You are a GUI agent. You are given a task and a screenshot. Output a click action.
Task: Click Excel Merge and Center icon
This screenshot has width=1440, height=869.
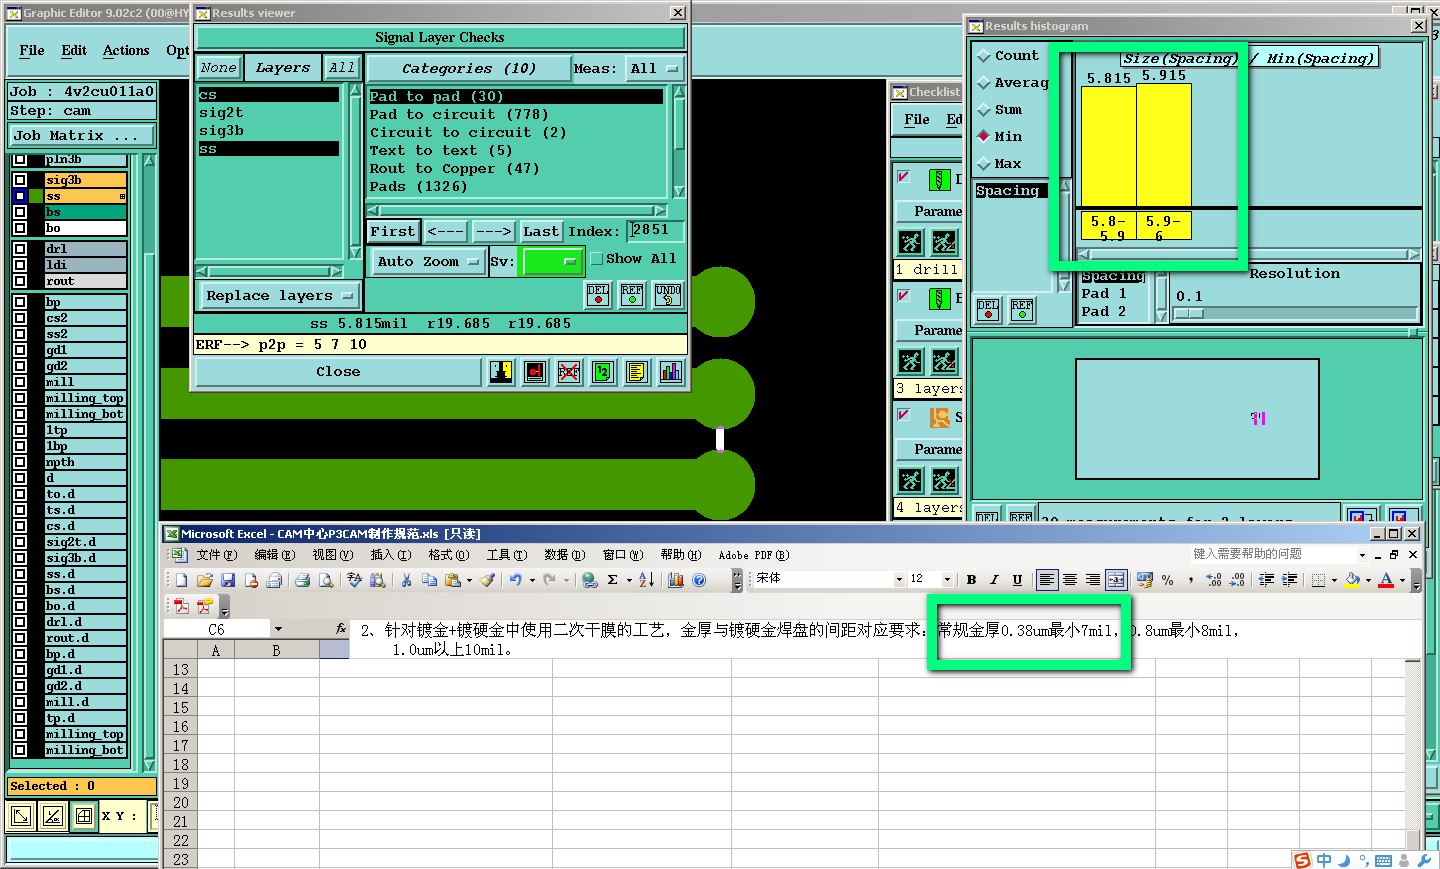(x=1116, y=579)
